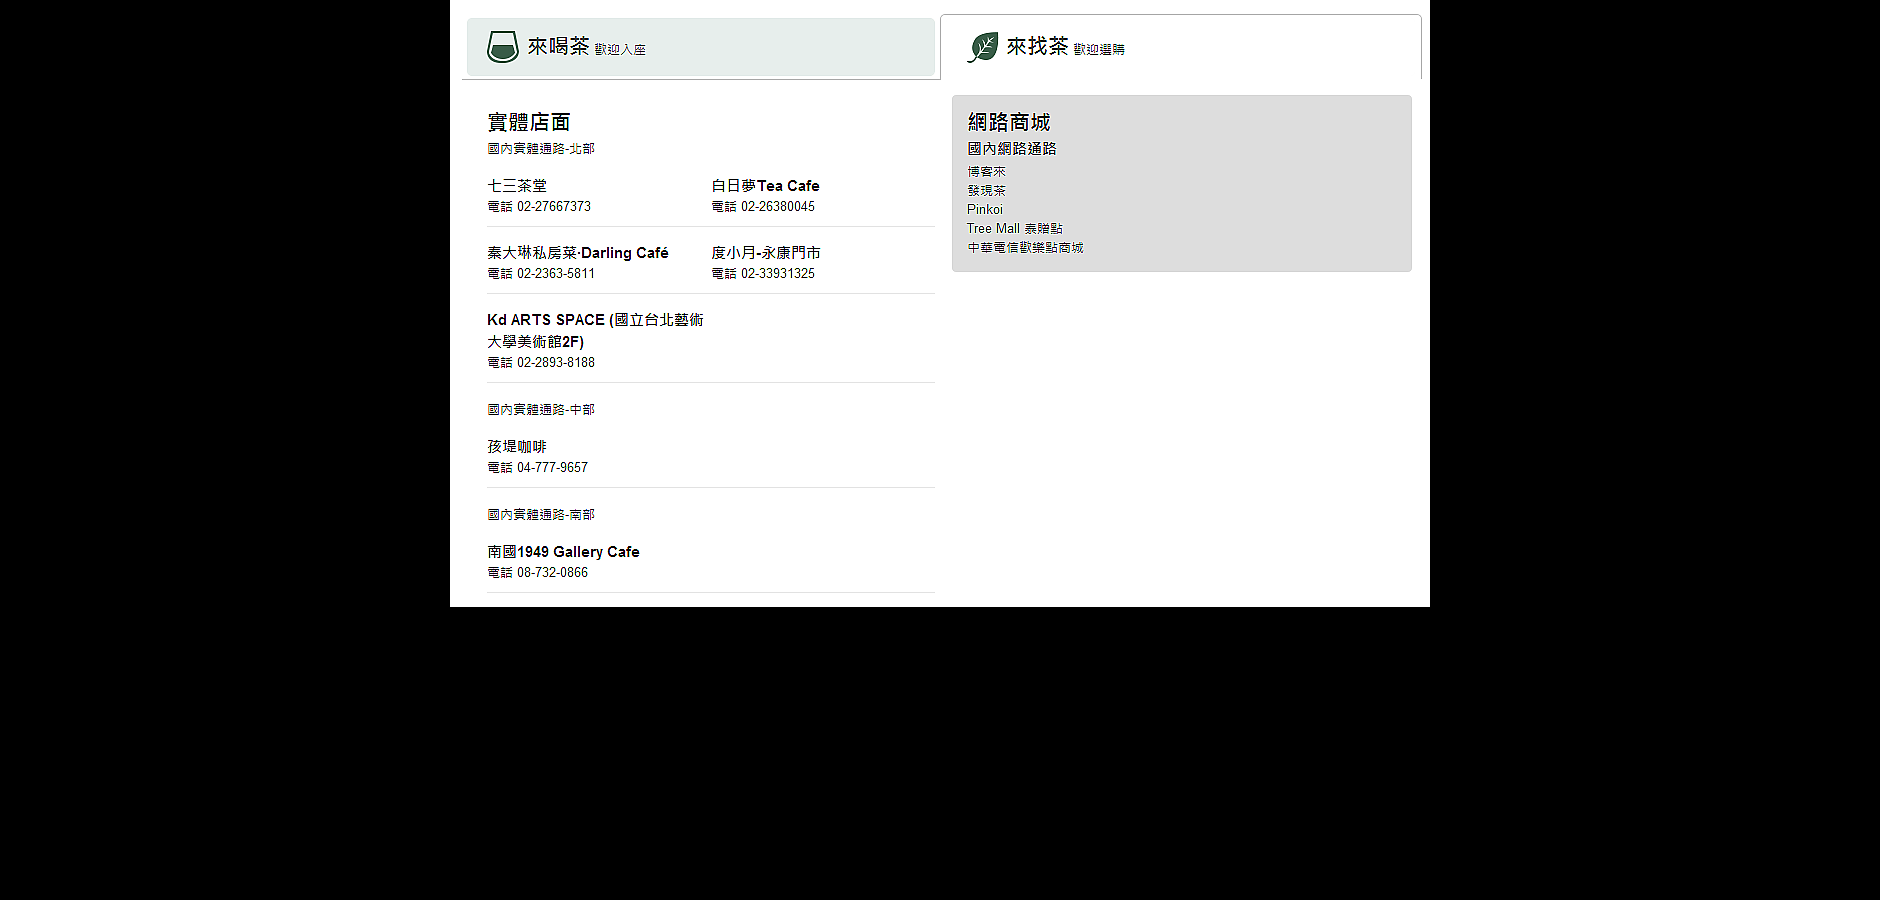This screenshot has width=1880, height=900.
Task: Click phone number 02-26380045
Action: [777, 207]
